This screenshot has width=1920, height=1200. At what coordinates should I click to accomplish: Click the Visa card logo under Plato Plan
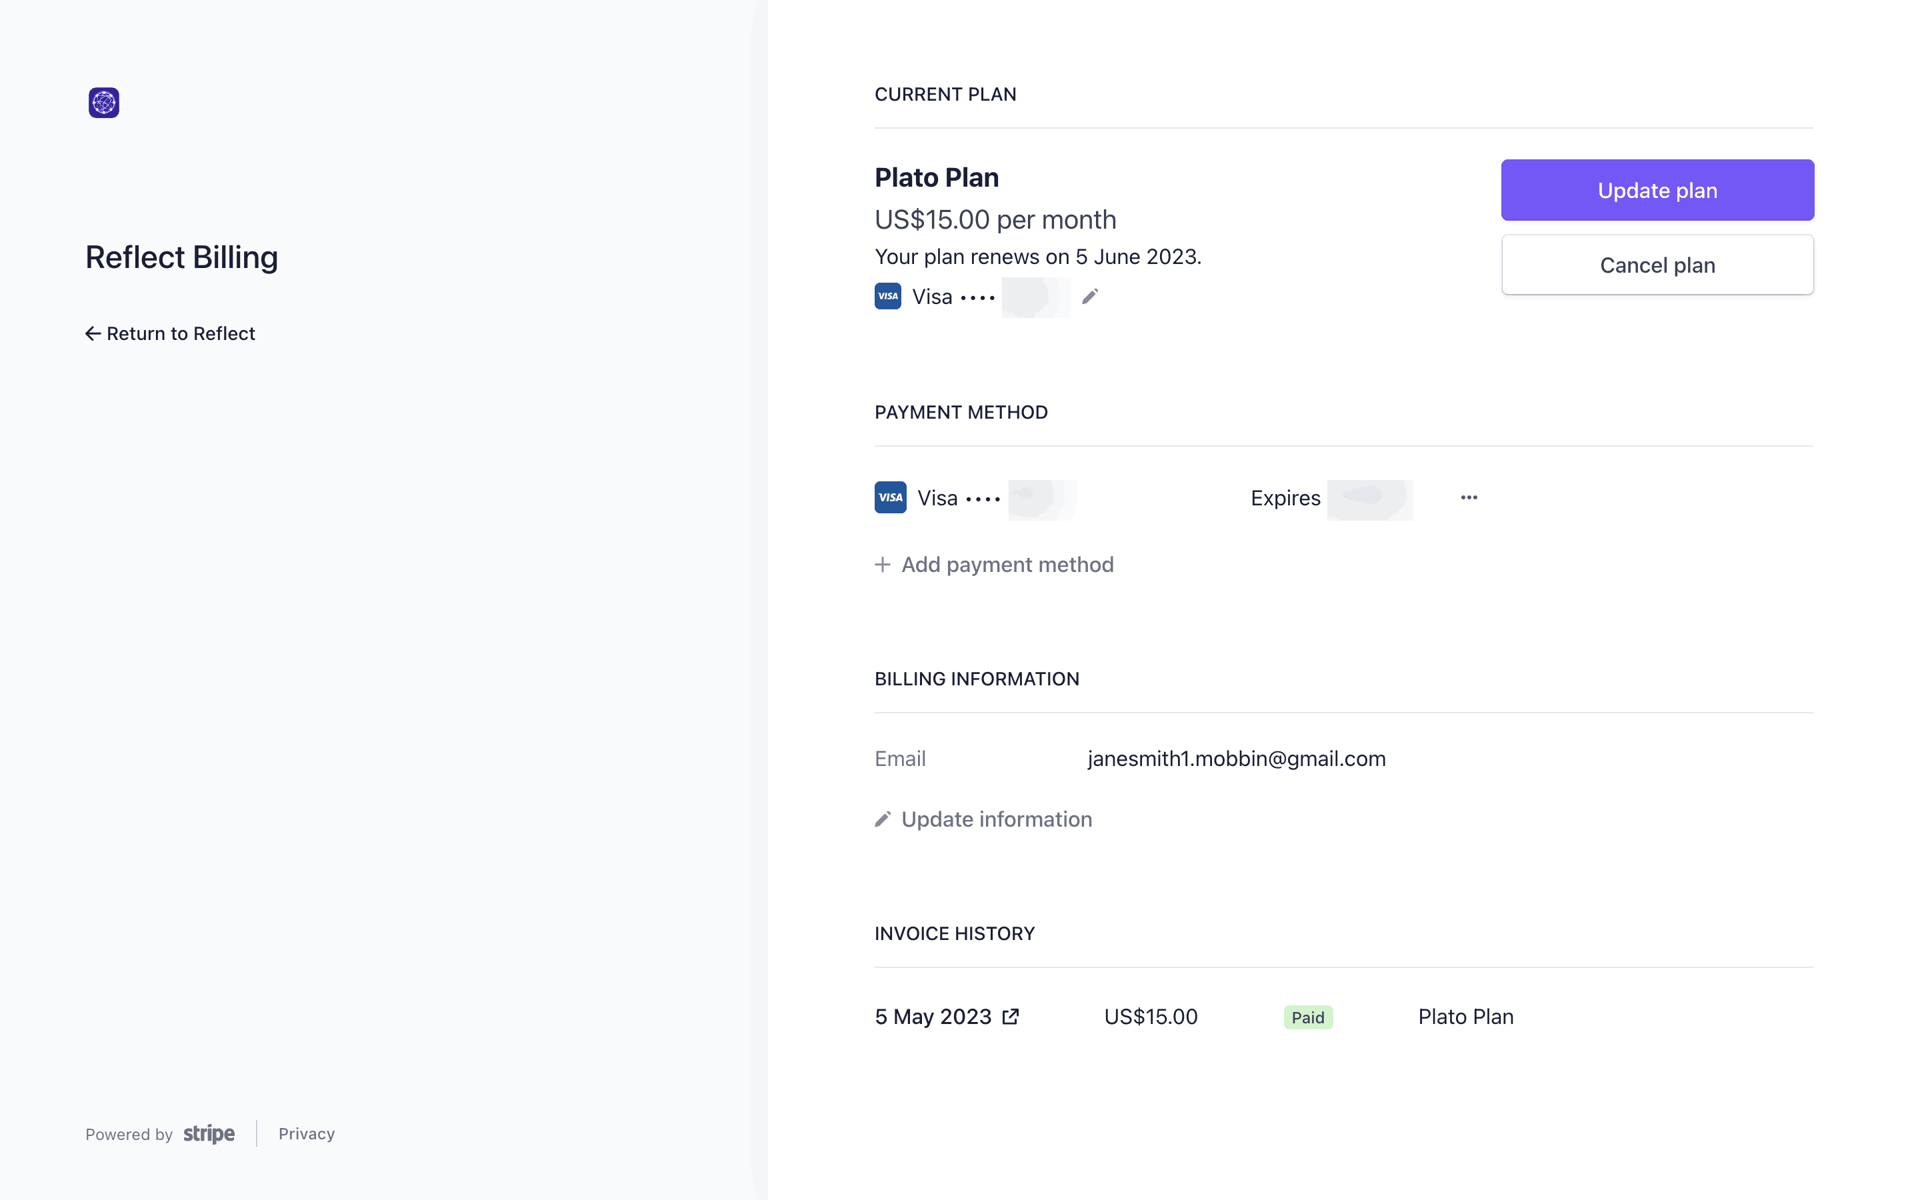[888, 296]
